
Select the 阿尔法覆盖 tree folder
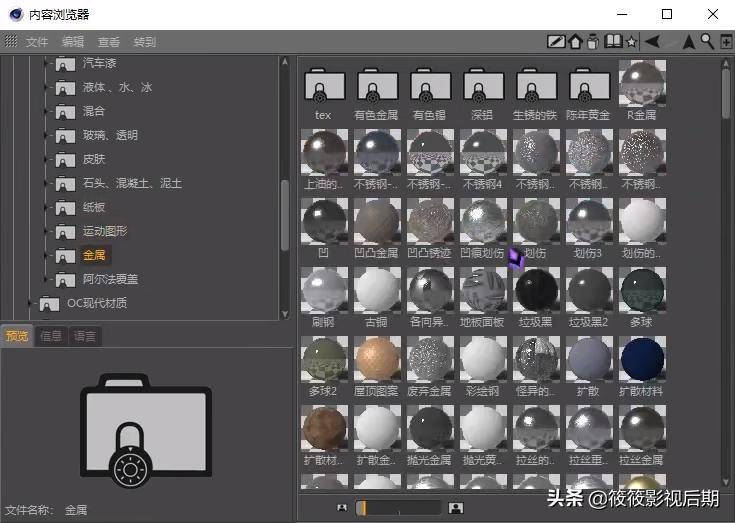point(110,279)
